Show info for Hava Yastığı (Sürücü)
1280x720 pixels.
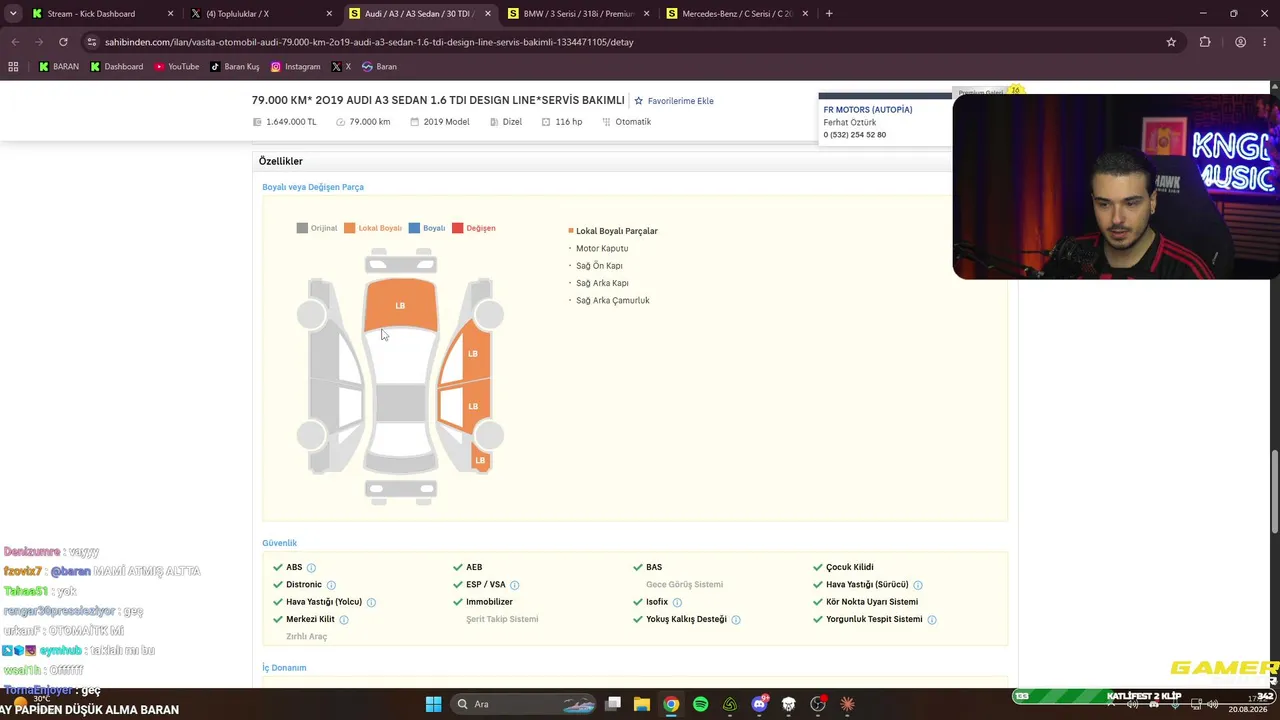point(917,585)
